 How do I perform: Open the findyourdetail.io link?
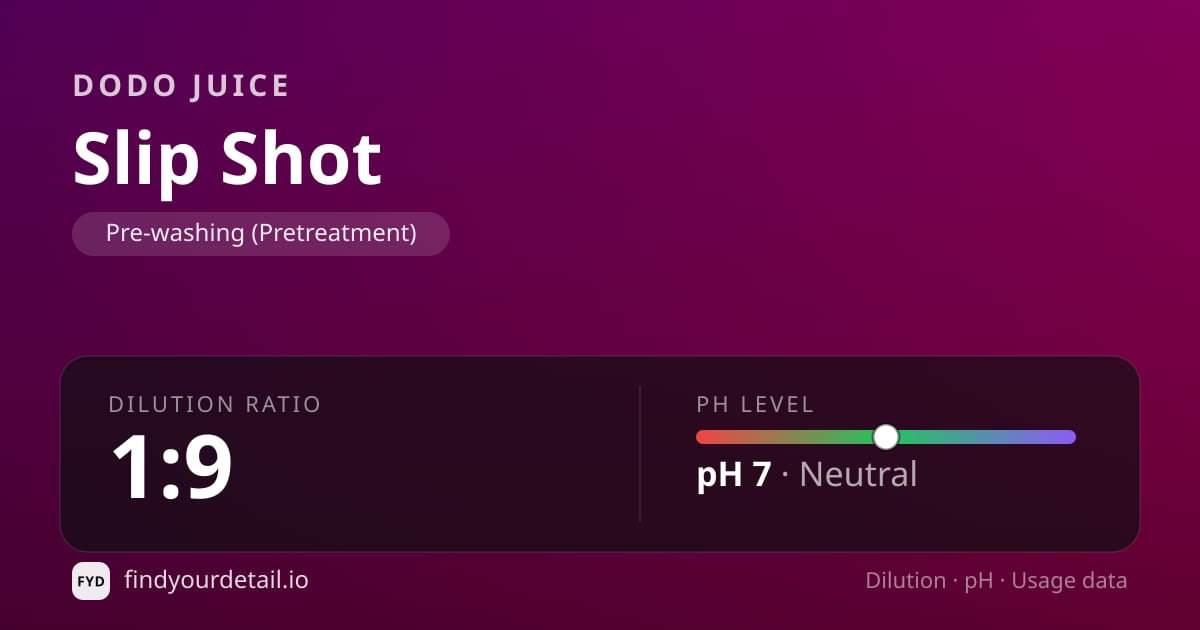tap(216, 580)
